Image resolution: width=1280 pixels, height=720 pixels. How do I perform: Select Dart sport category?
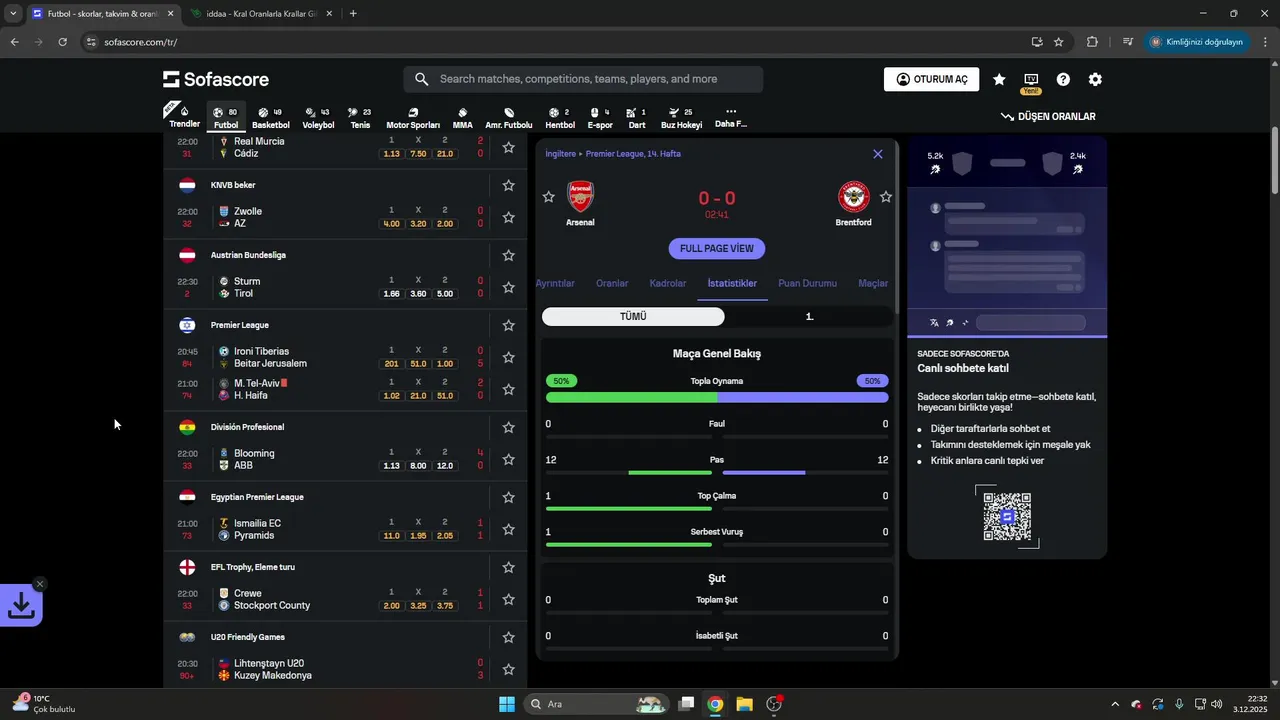coord(636,118)
